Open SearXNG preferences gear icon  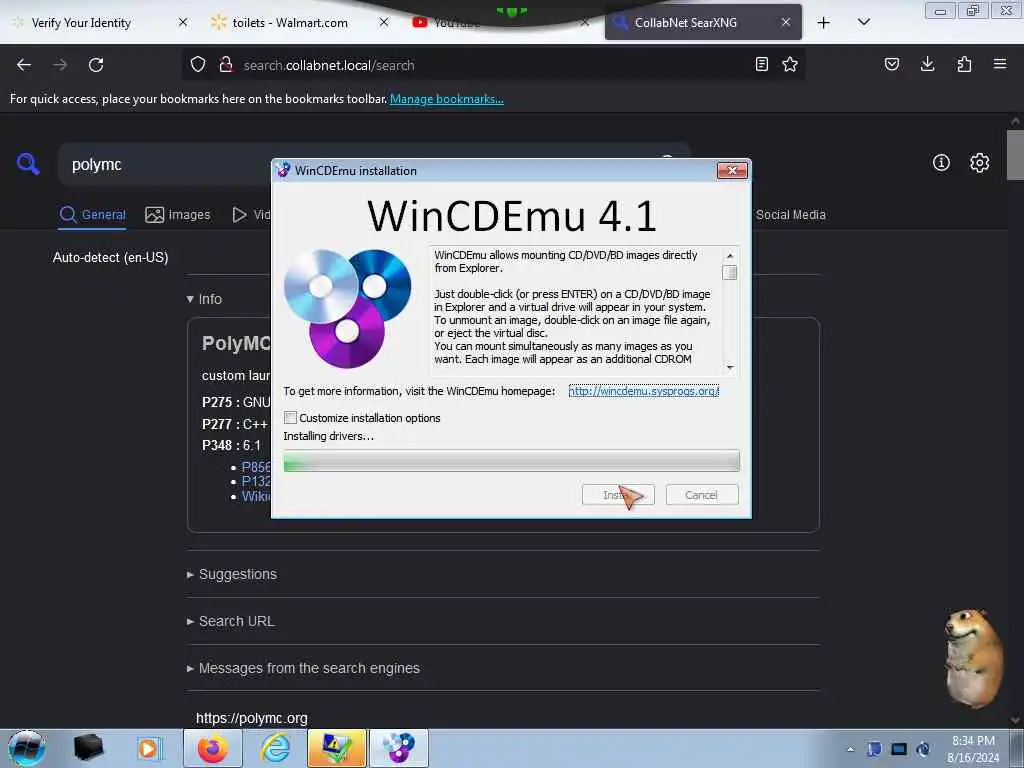coord(979,163)
